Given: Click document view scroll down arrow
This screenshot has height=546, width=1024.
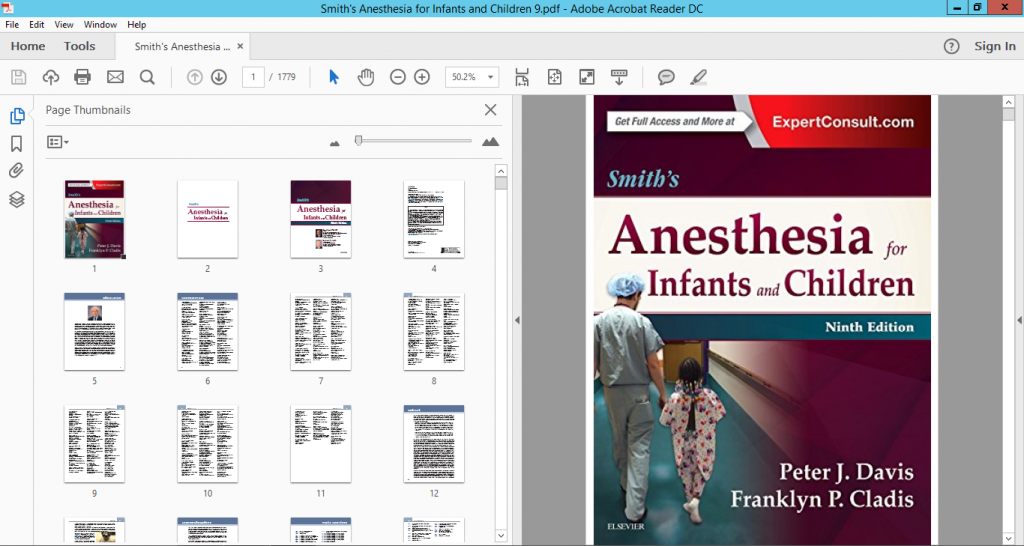Looking at the screenshot, I should coord(1008,538).
